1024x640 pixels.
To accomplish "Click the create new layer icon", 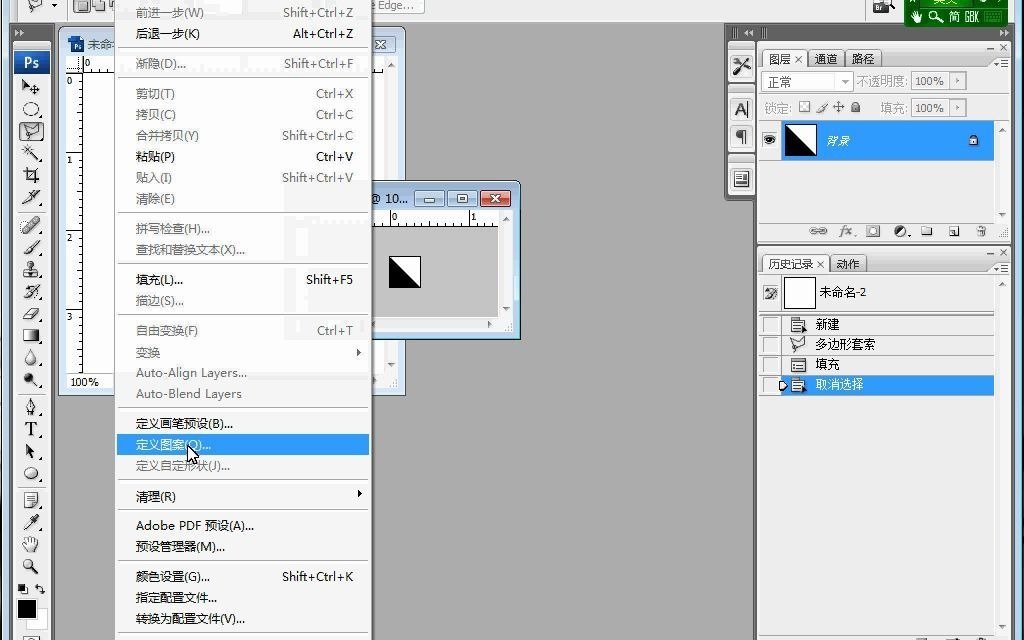I will (x=954, y=231).
